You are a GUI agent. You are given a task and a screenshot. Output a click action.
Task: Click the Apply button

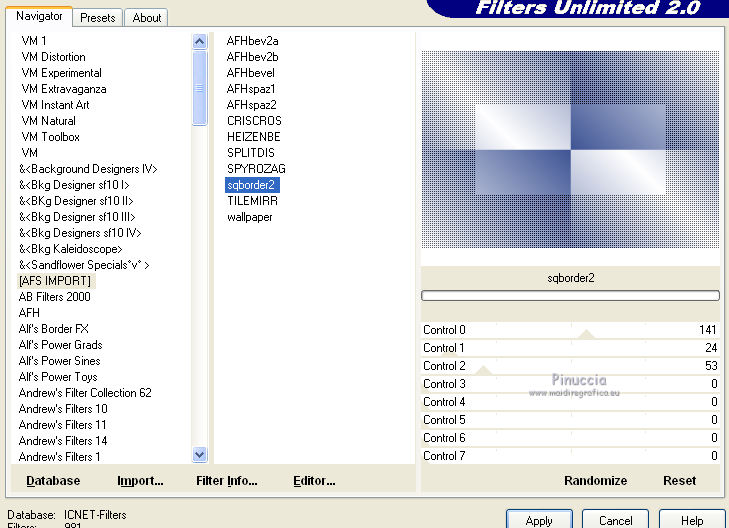(x=539, y=520)
